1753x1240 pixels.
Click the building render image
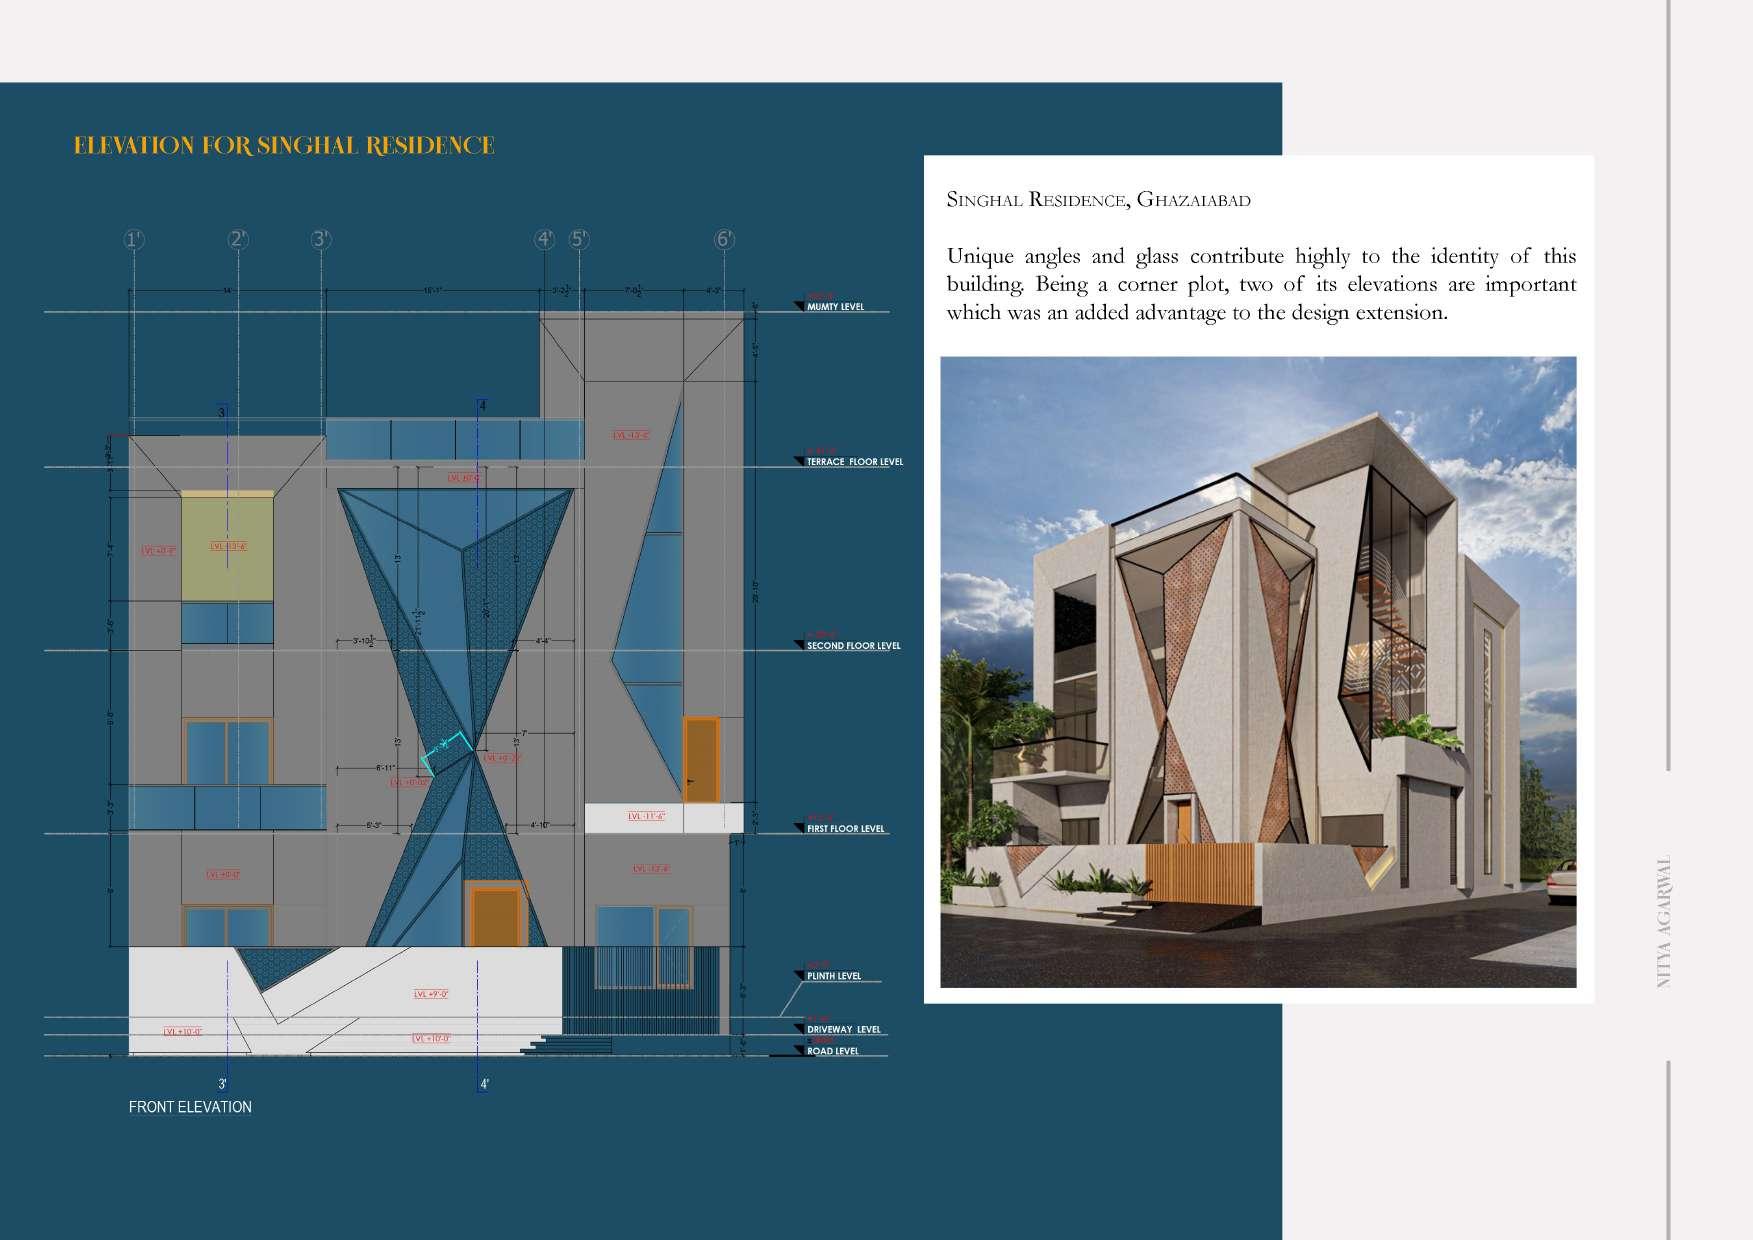[1258, 672]
